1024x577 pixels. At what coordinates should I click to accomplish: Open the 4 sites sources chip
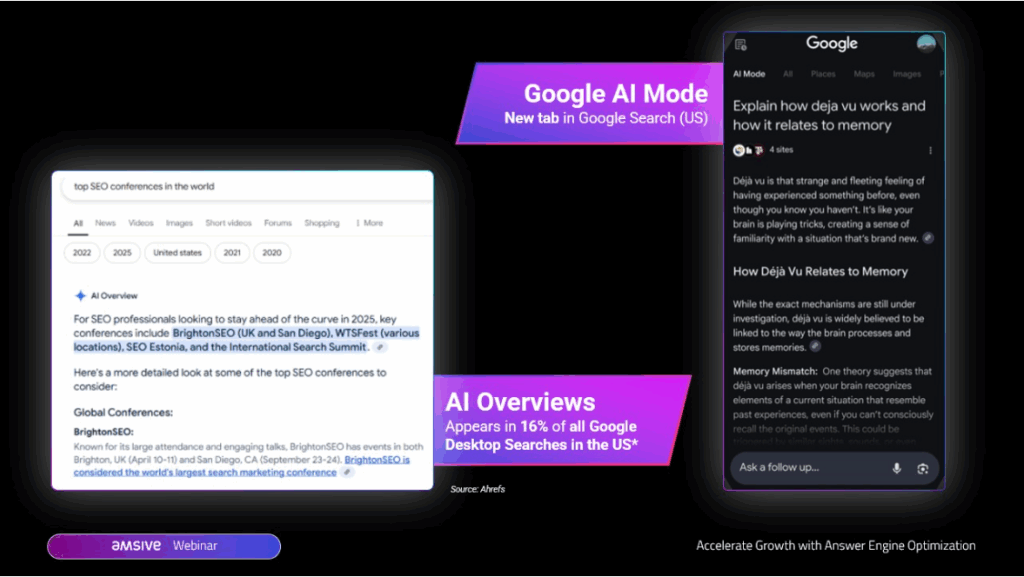point(763,150)
